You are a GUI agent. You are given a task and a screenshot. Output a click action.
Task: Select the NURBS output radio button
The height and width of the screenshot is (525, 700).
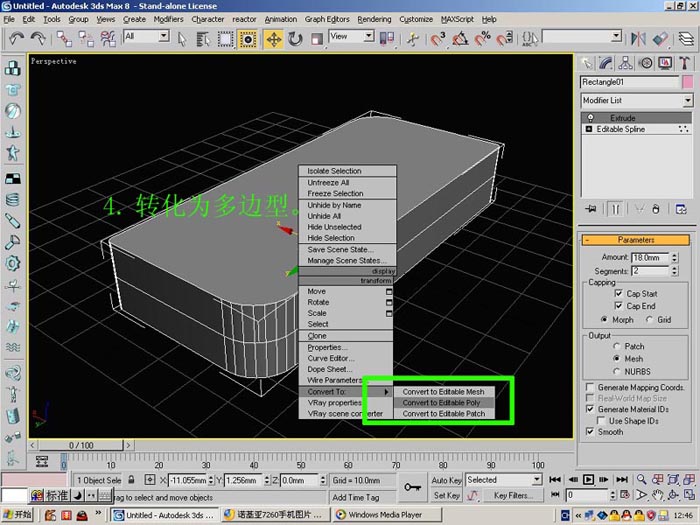[617, 371]
